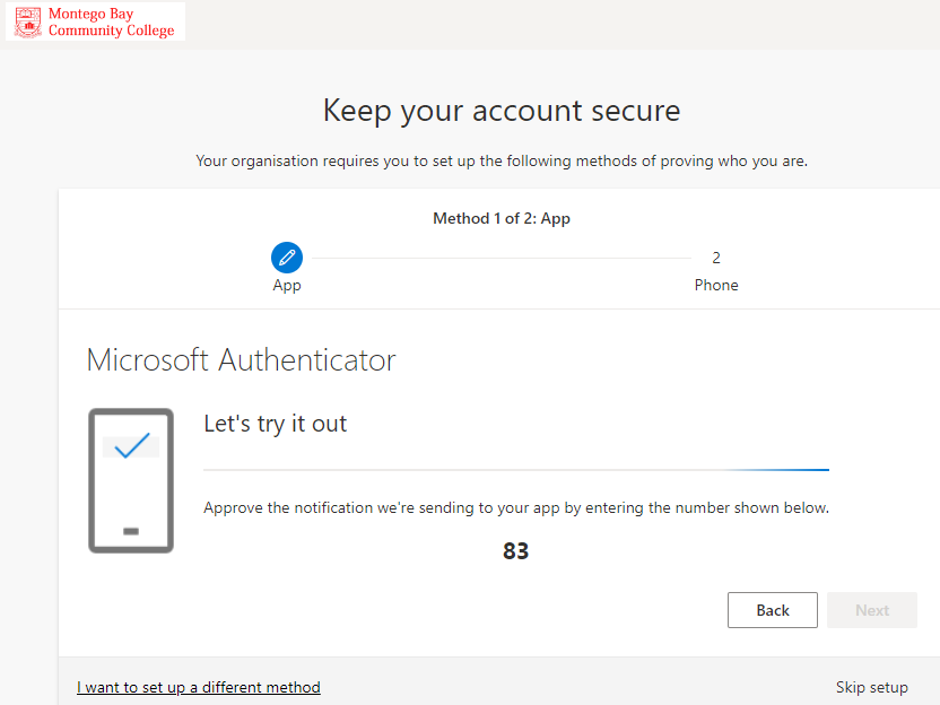Viewport: 940px width, 705px height.
Task: Click the Montego Bay Community College logo text
Action: [x=112, y=22]
